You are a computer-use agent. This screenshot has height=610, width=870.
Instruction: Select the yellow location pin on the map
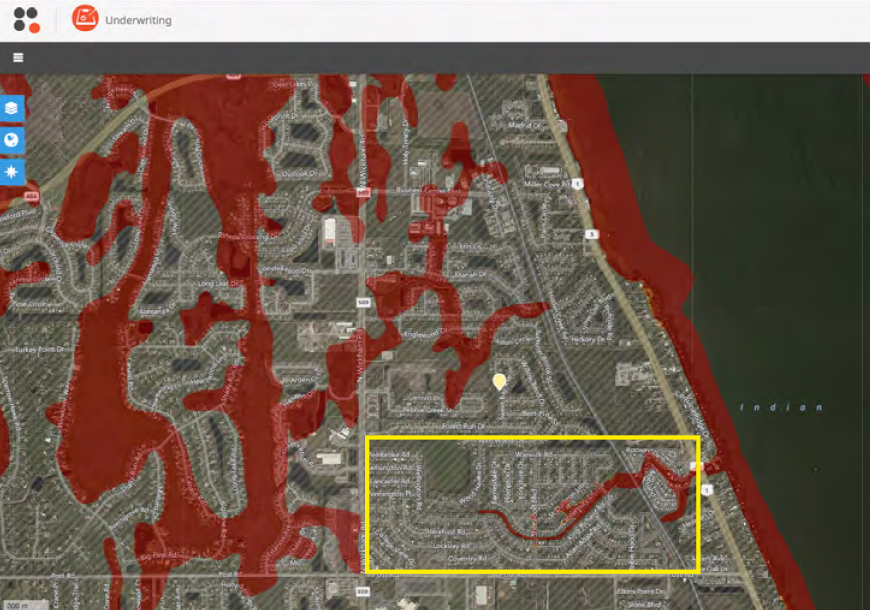click(499, 381)
